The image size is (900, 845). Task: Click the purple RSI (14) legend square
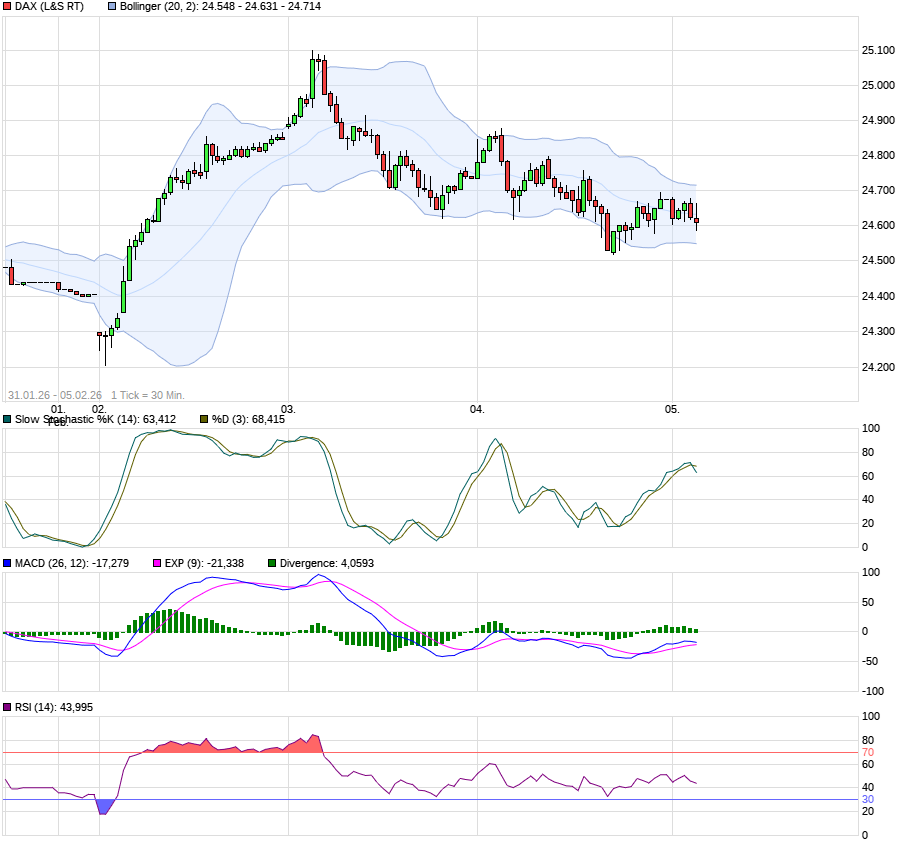(7, 706)
